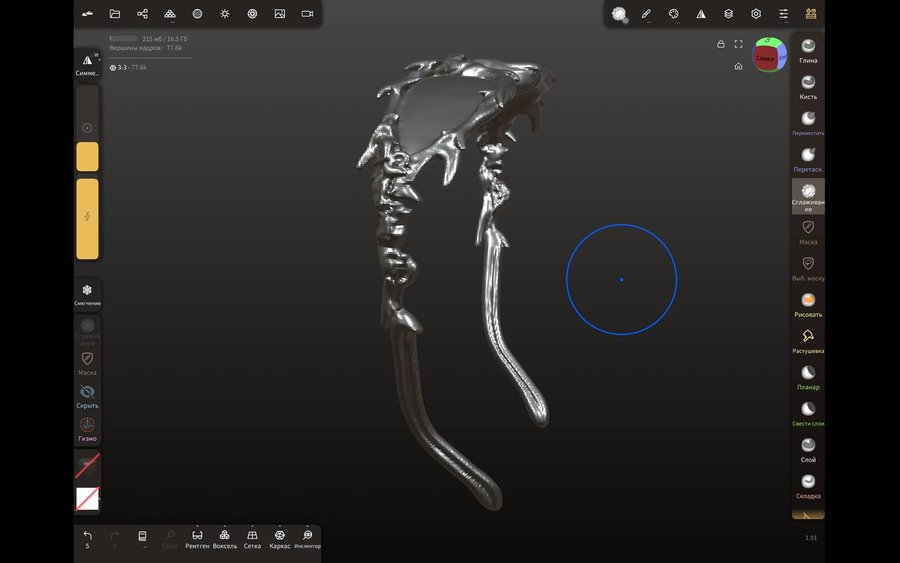
Task: Select the left-panel Сглаживание shortcut
Action: (87, 332)
